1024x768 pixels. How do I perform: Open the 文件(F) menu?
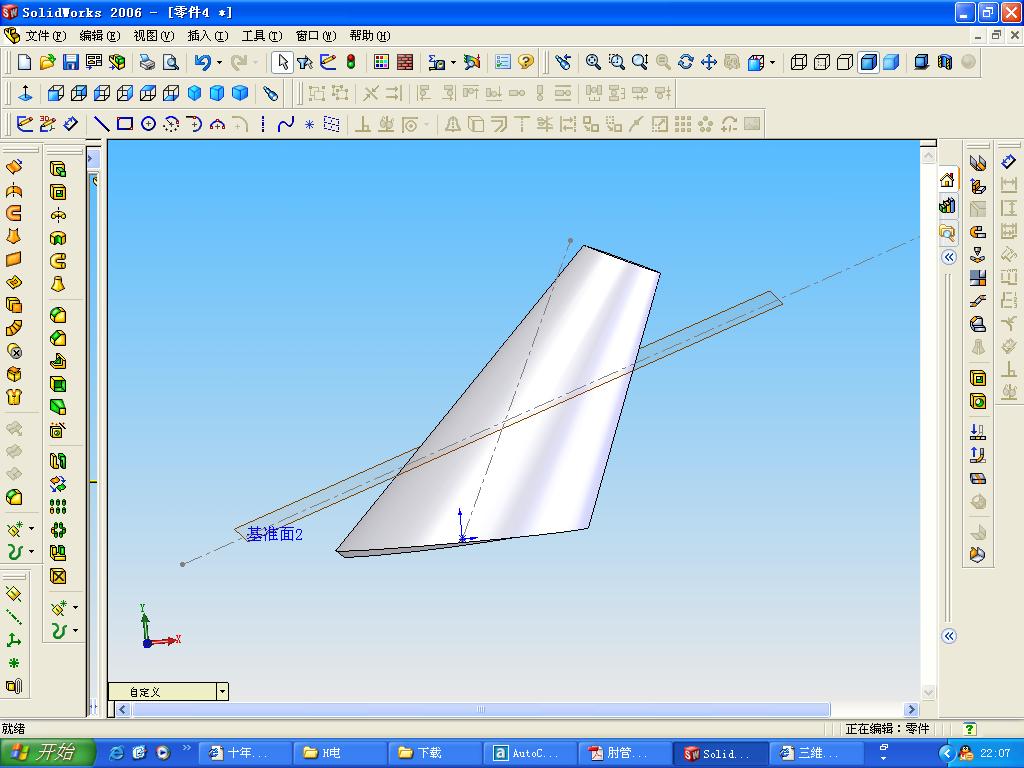coord(45,36)
